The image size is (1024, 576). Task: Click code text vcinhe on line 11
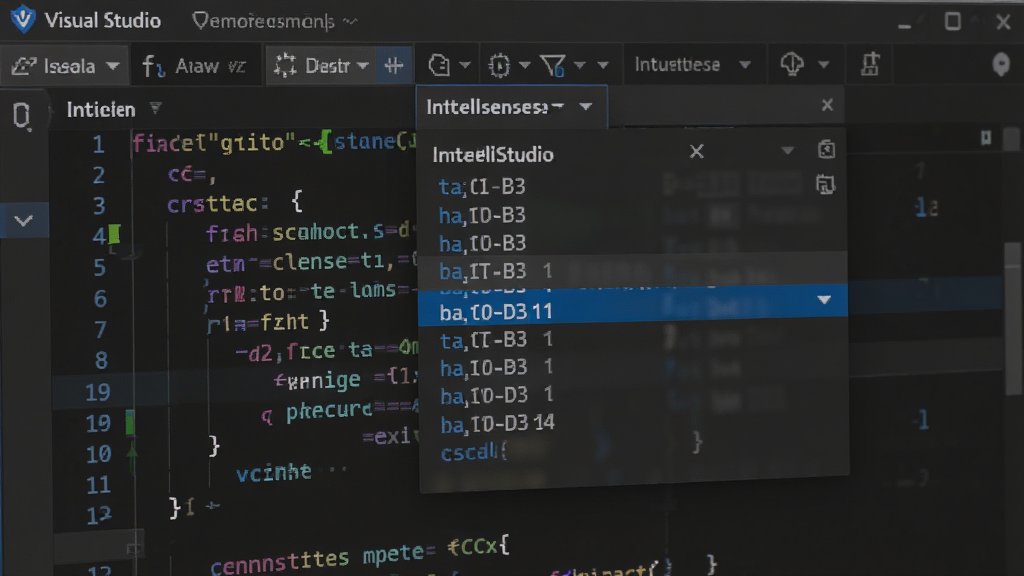coord(274,472)
